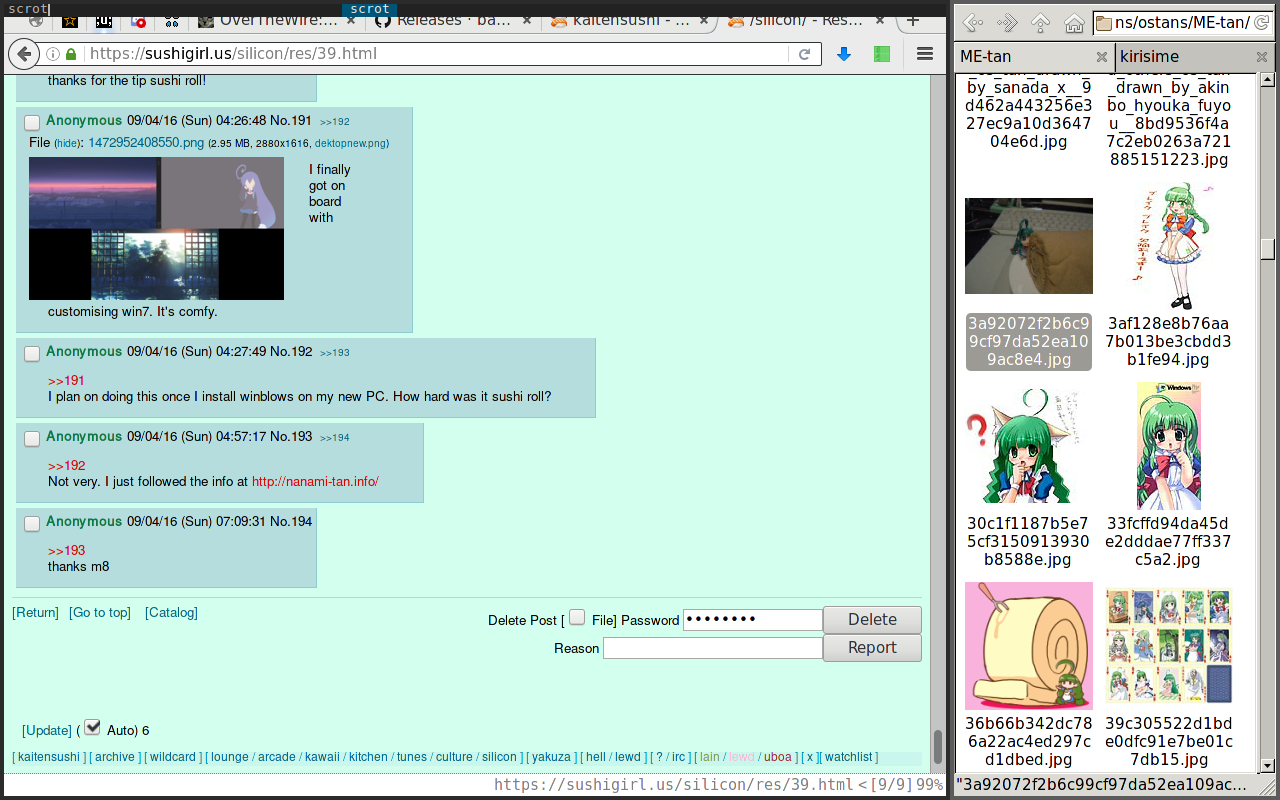Open the blue downloads arrow
1280x800 pixels.
click(x=844, y=54)
